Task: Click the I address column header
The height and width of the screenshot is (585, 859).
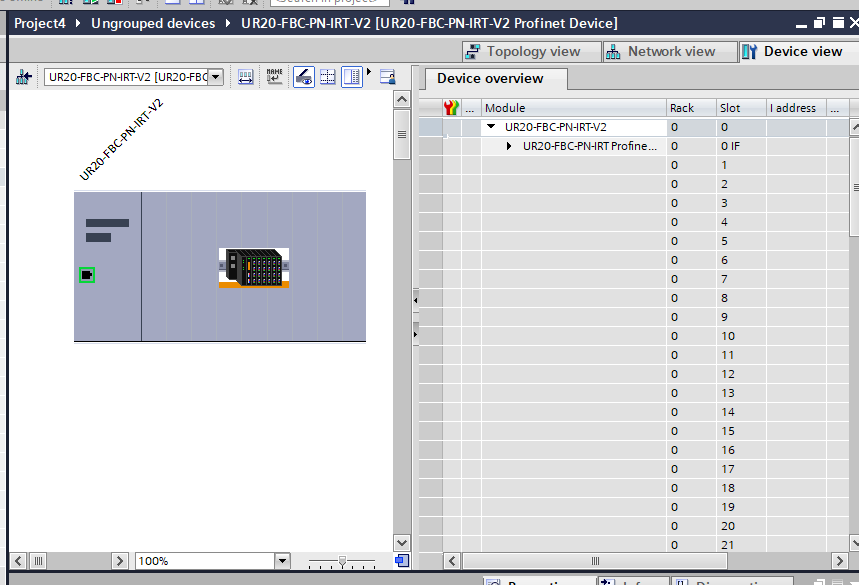Action: (796, 108)
